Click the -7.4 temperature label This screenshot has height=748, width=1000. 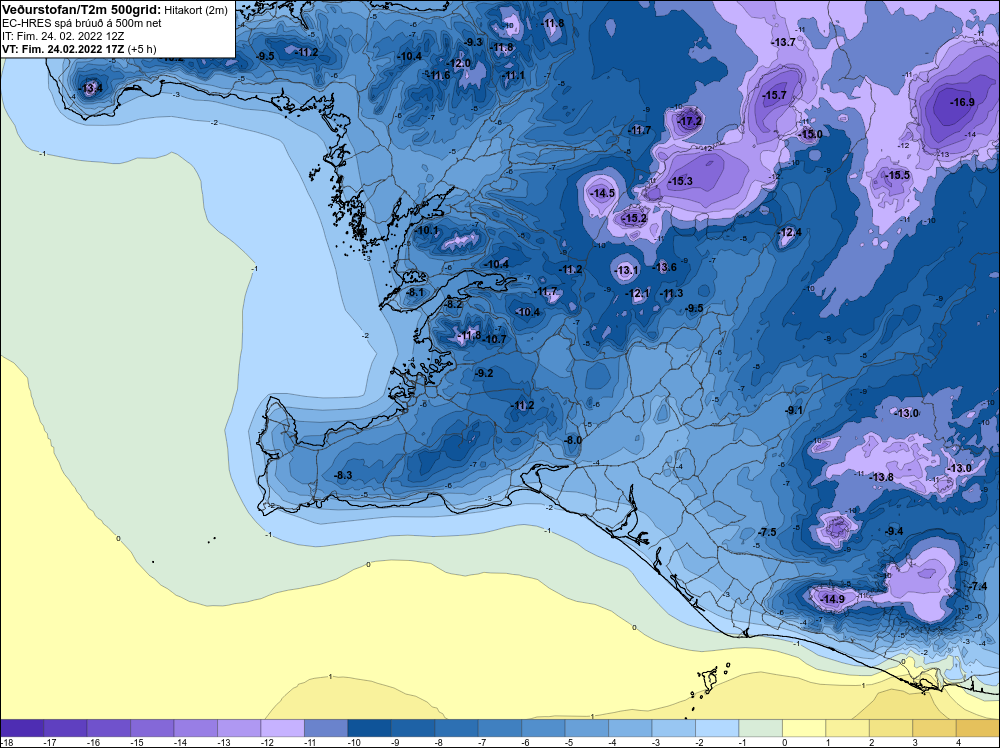[x=978, y=586]
